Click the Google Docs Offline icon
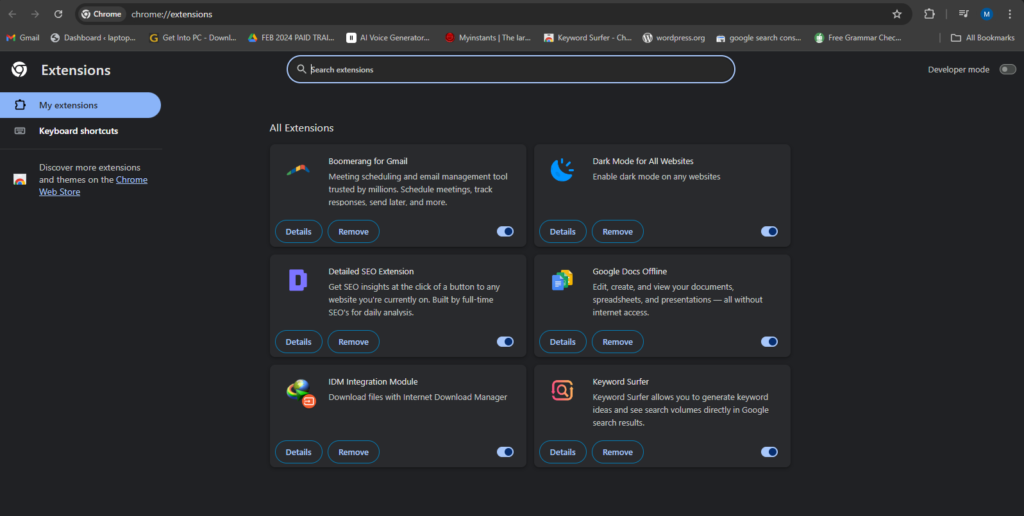1024x516 pixels. (x=562, y=280)
